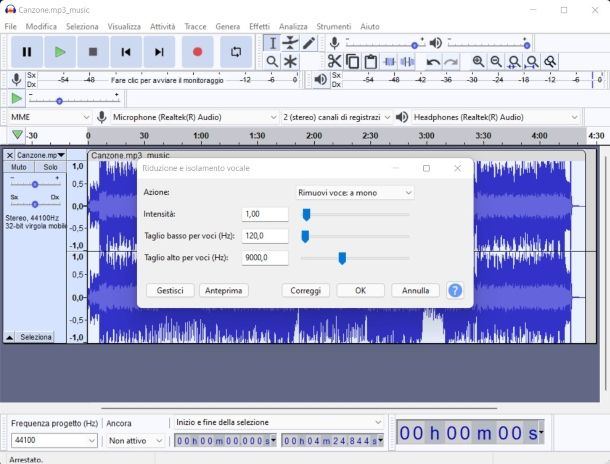The height and width of the screenshot is (464, 610).
Task: Skip to start of the track
Action: click(126, 52)
